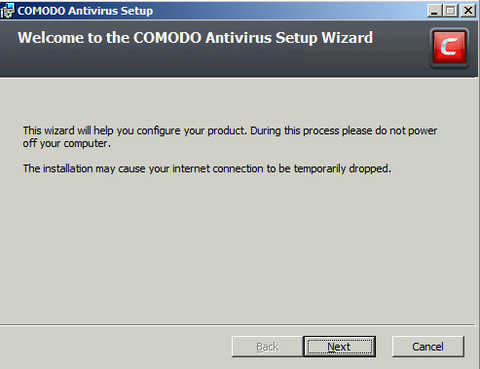Select the 'Welcome to the COMODO Antivirus Setup Wizard' heading
The image size is (480, 369).
195,38
